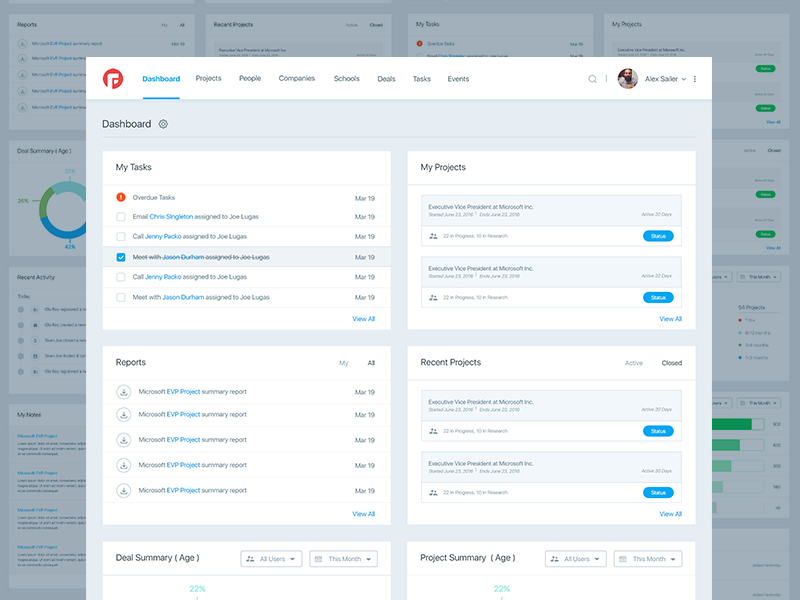This screenshot has height=600, width=800.
Task: Click the red app logo icon
Action: click(x=113, y=78)
